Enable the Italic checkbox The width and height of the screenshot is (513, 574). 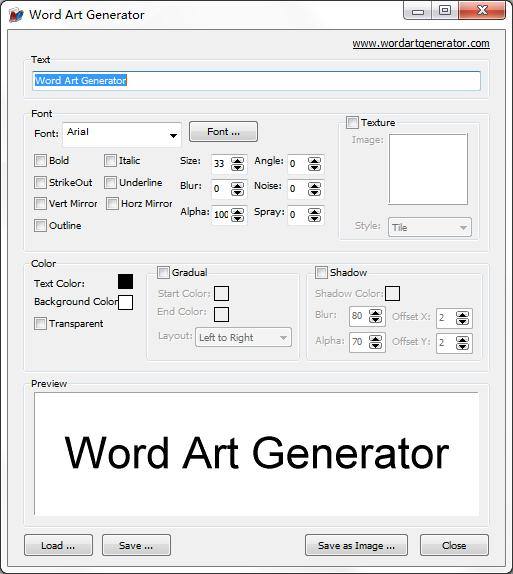point(110,160)
